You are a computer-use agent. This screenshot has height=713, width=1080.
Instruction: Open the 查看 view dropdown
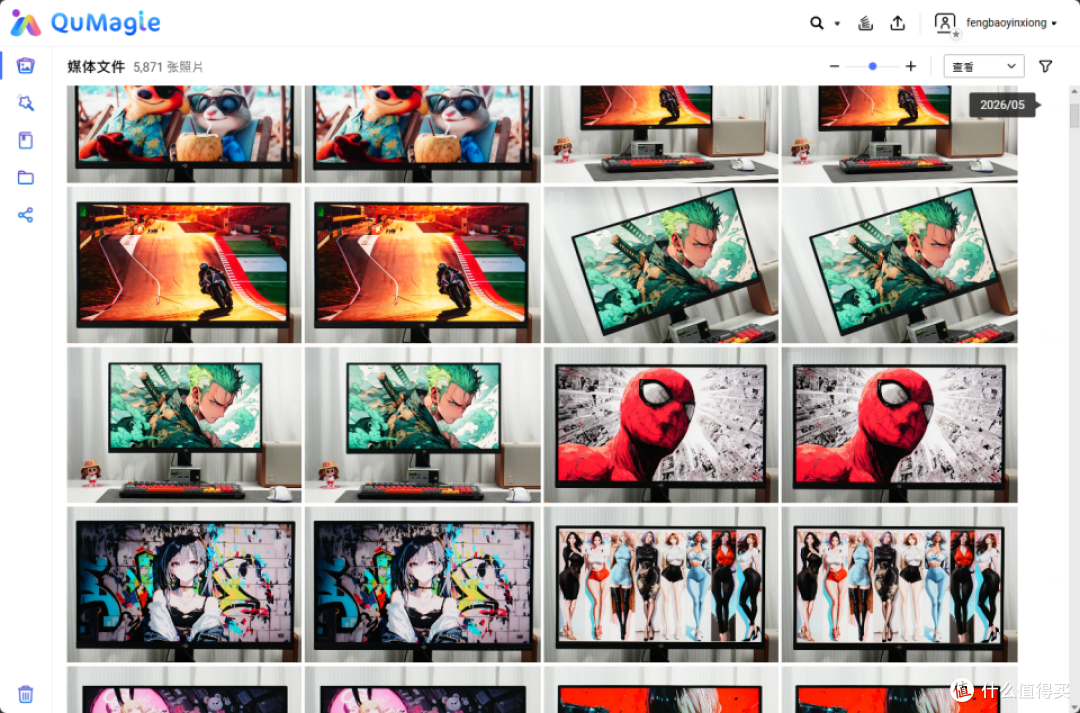984,66
